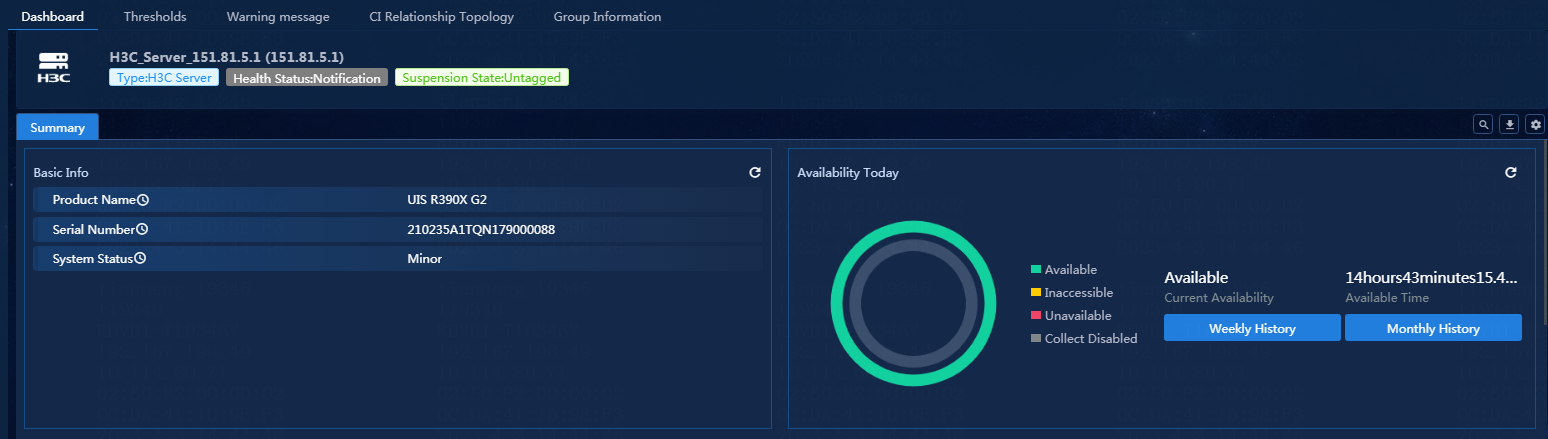The image size is (1548, 439).
Task: Refresh the Basic Info panel
Action: tap(755, 172)
